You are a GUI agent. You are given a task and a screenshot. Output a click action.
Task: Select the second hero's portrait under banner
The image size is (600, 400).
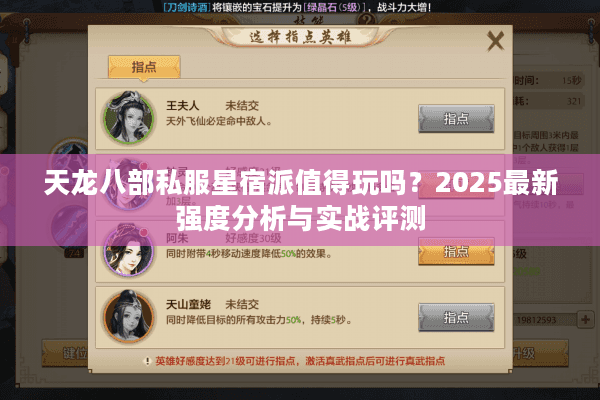[x=129, y=184]
